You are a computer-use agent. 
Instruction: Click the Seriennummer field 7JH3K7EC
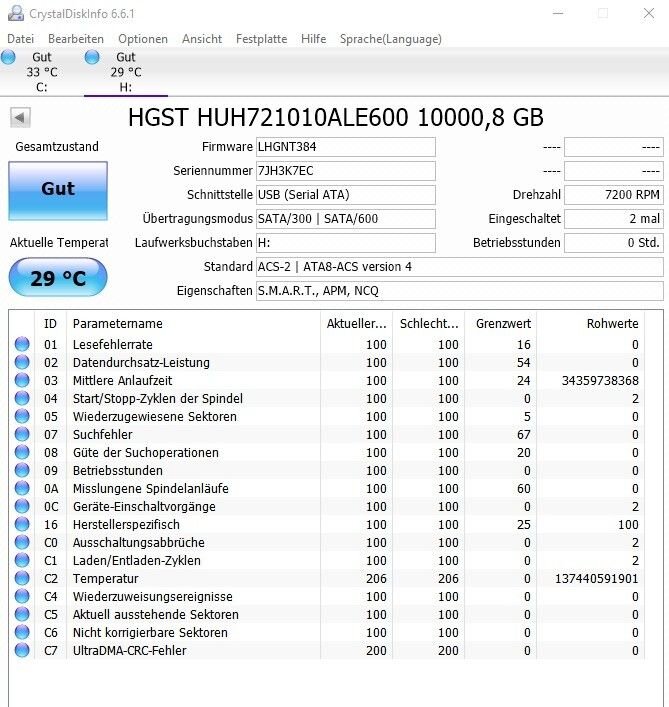(x=346, y=171)
